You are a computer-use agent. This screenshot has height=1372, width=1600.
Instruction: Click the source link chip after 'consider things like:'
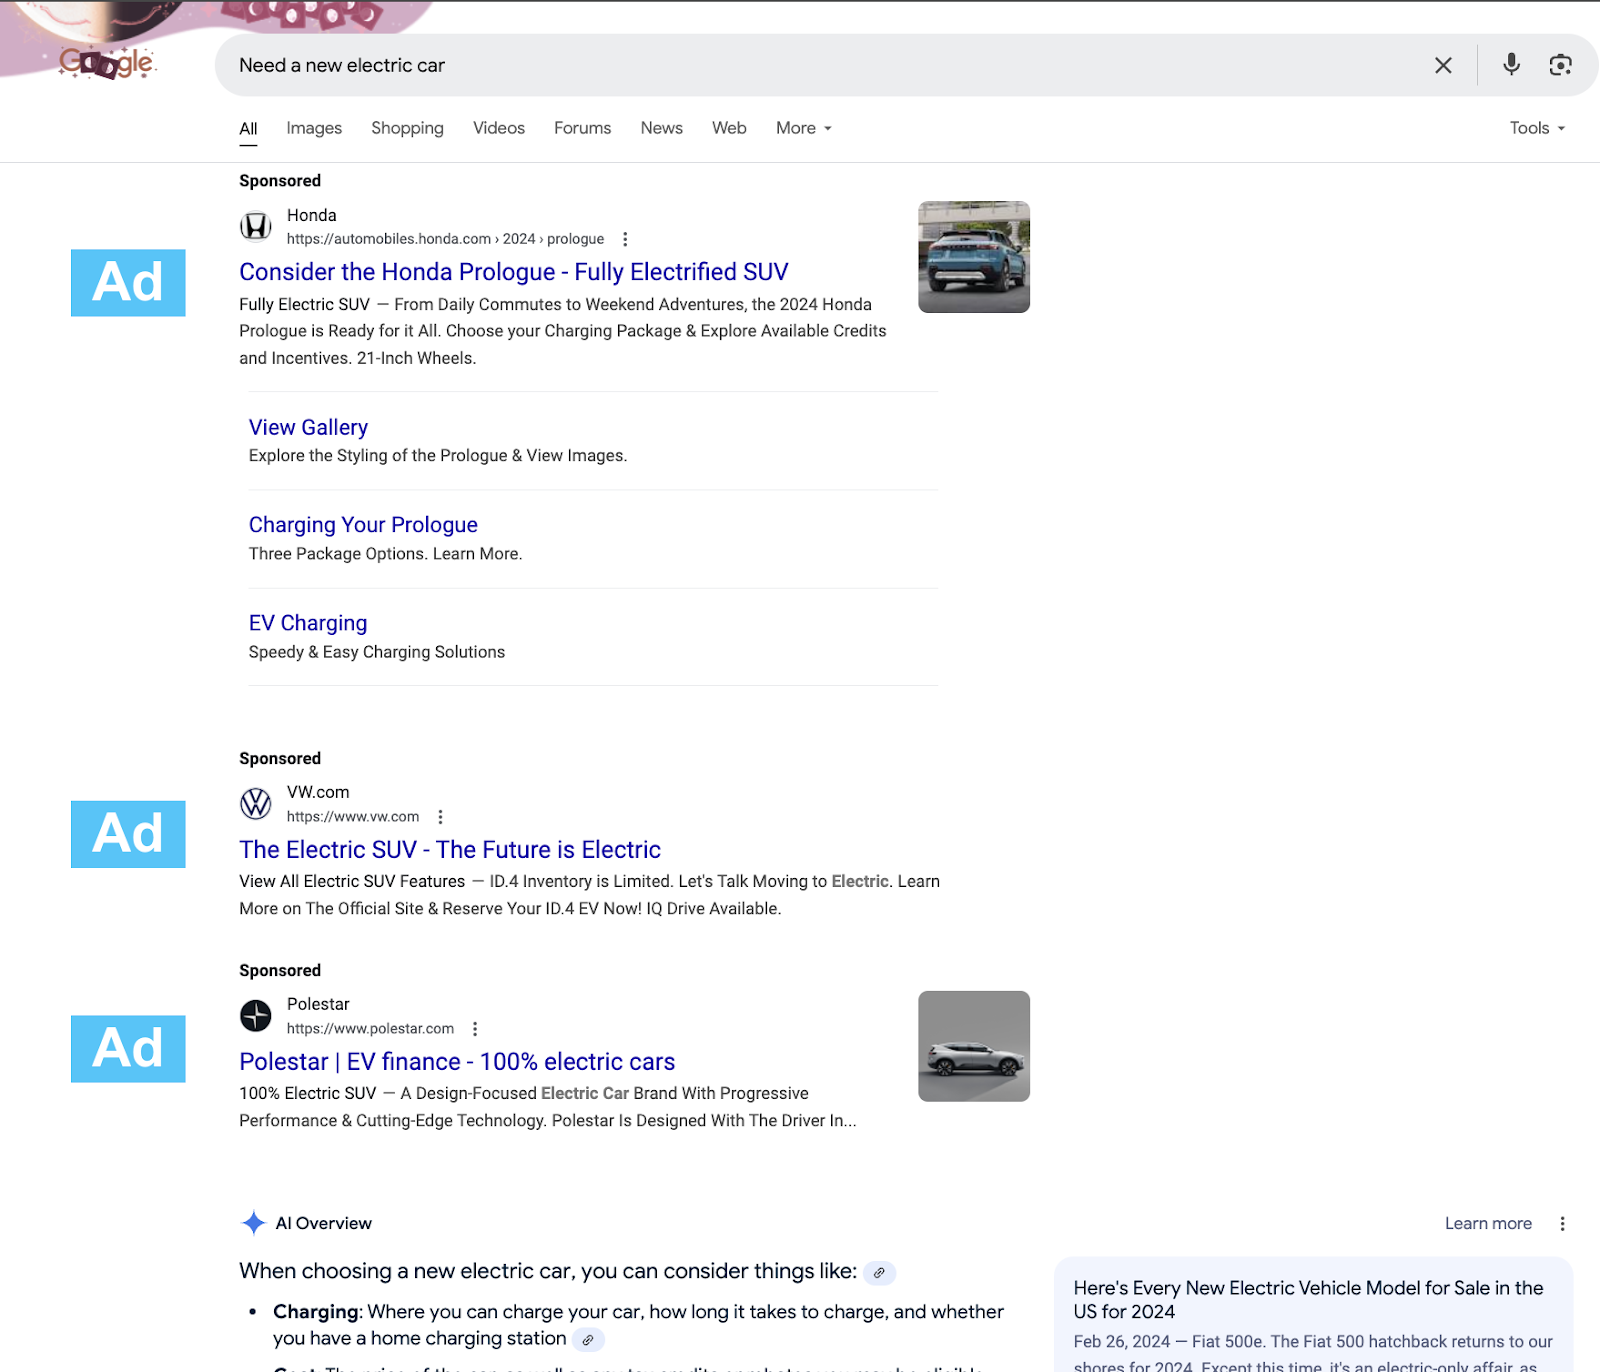click(x=879, y=1273)
